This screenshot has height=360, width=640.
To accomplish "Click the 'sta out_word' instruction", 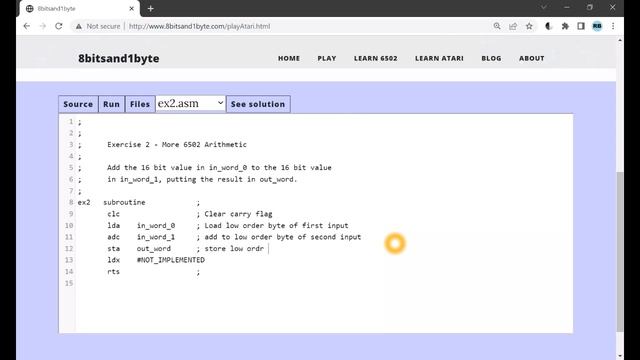I will (x=139, y=249).
